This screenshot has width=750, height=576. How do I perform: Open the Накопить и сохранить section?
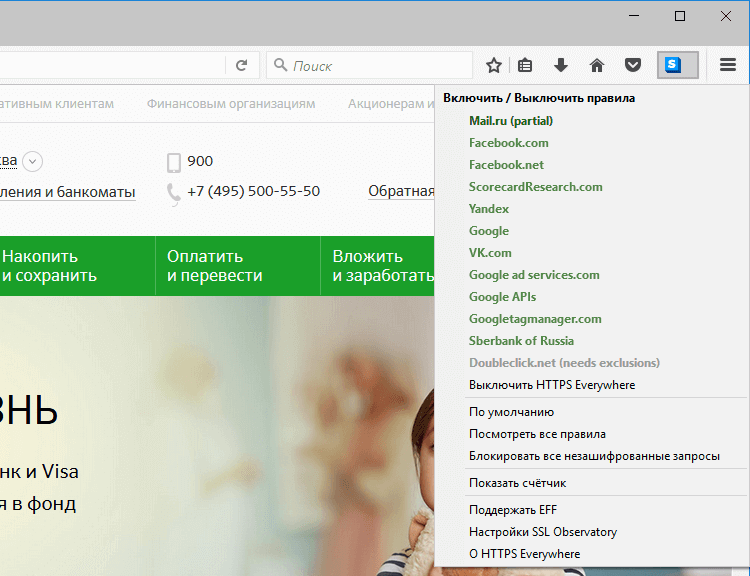77,266
